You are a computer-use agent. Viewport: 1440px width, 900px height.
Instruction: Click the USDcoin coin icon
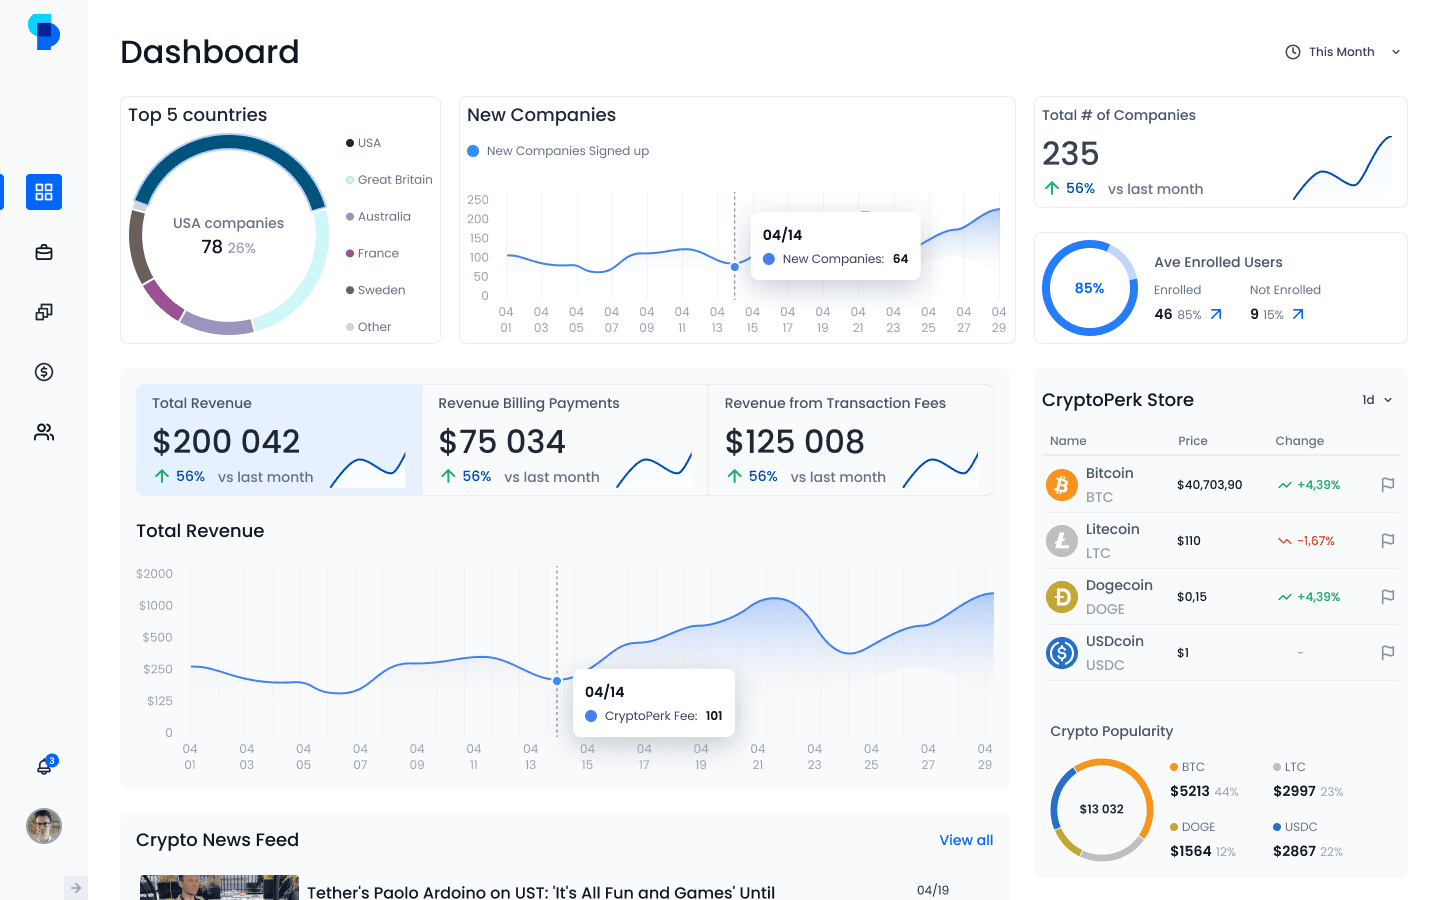pyautogui.click(x=1062, y=653)
